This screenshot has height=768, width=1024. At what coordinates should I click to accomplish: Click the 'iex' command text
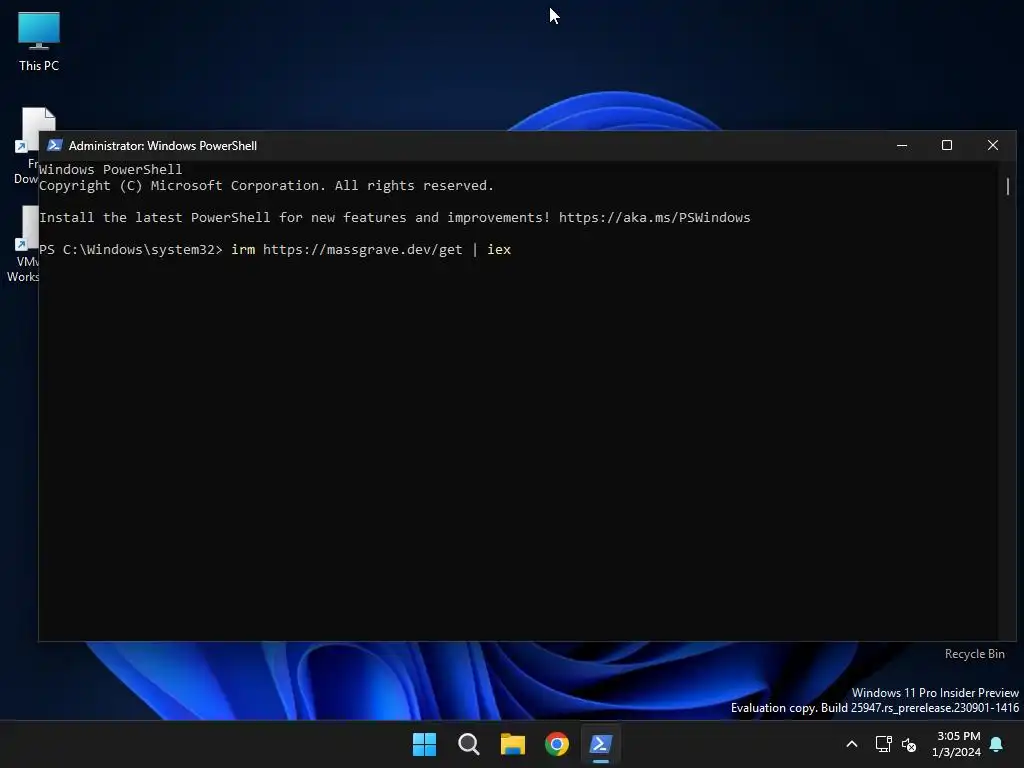click(x=499, y=249)
